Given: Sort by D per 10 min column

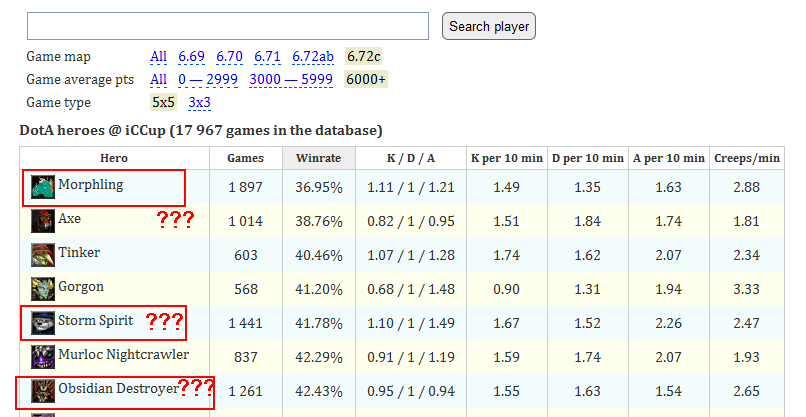Looking at the screenshot, I should 588,158.
